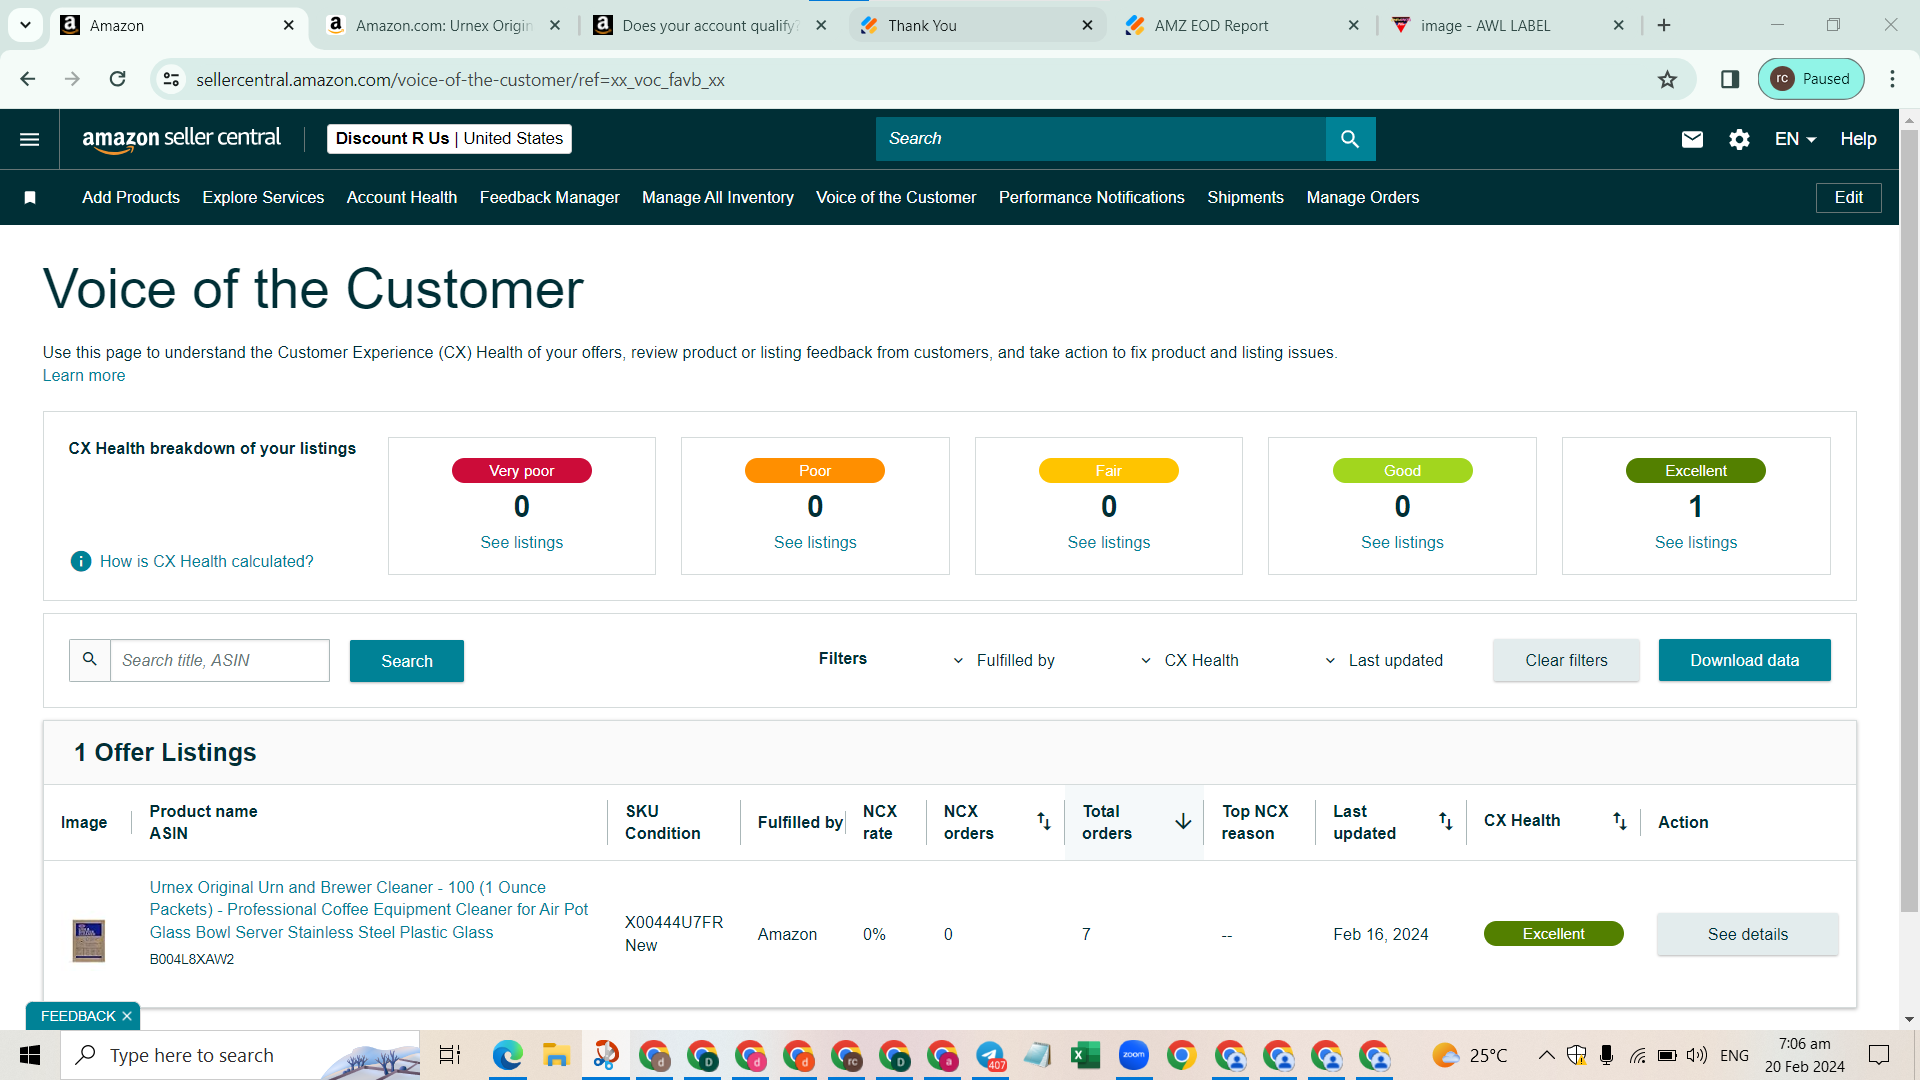Open Zoom from the taskbar

[1134, 1055]
